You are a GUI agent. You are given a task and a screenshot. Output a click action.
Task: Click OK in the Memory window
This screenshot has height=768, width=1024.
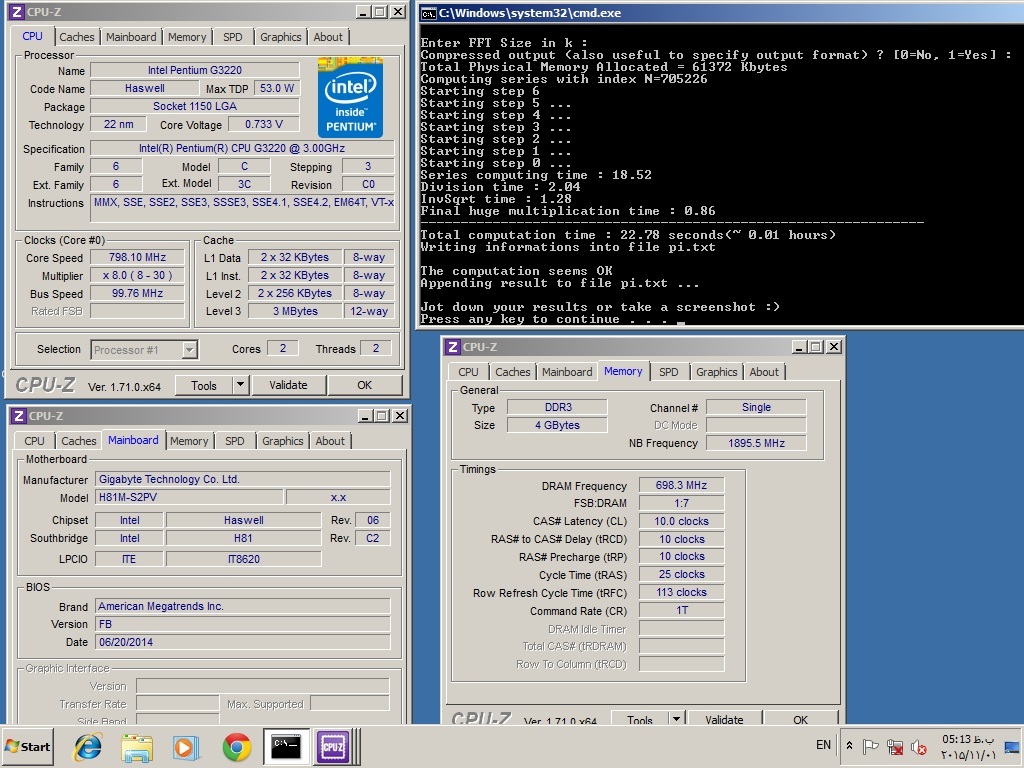click(x=801, y=718)
